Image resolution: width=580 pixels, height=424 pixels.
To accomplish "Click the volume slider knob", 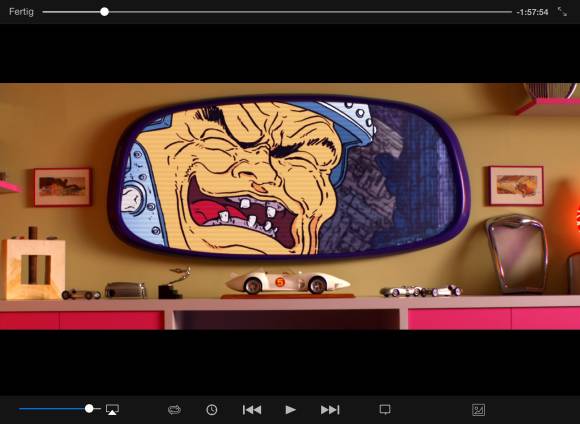I will 89,408.
